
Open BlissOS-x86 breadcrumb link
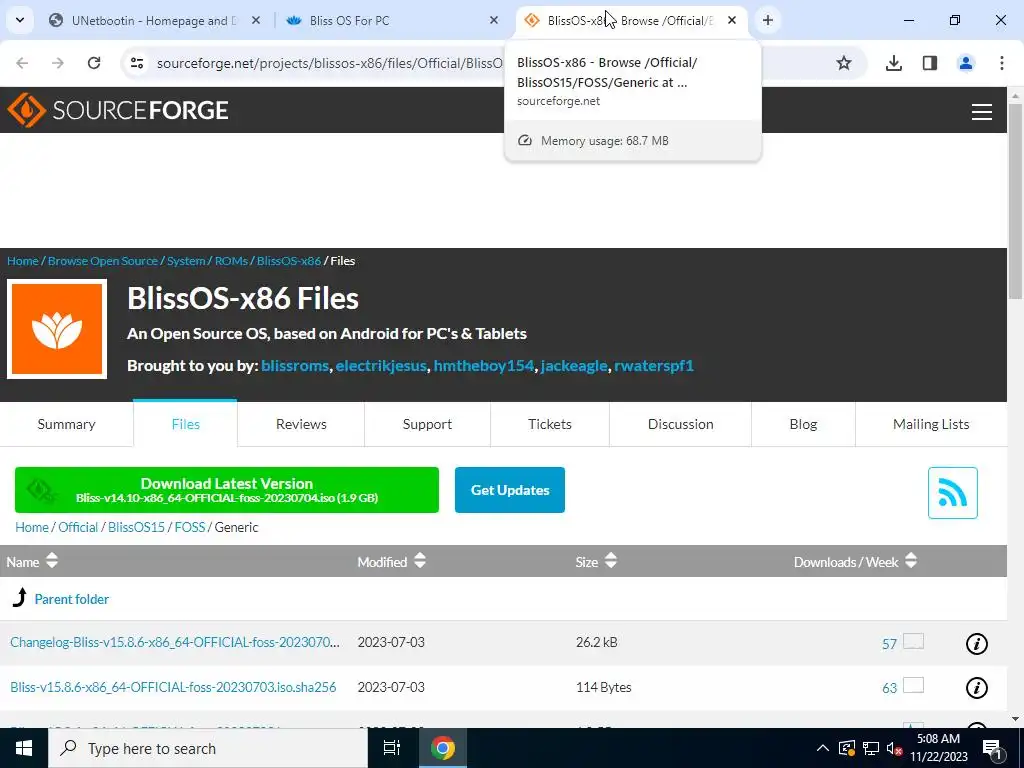pos(289,261)
